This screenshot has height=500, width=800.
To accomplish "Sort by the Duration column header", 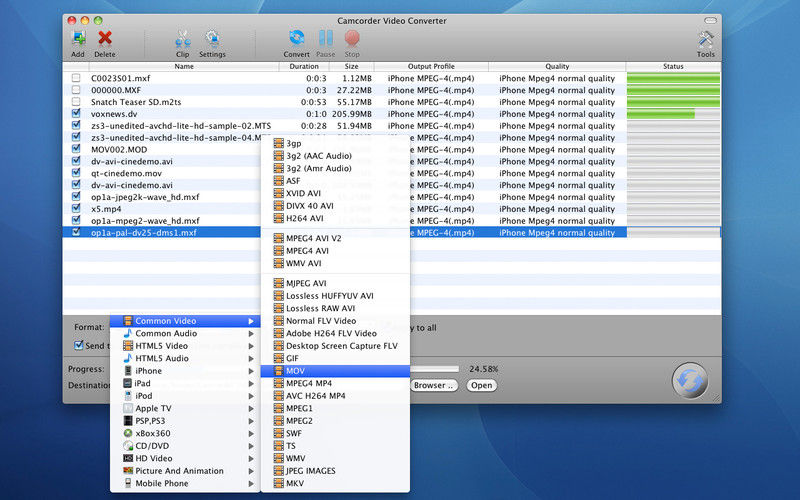I will click(x=304, y=66).
